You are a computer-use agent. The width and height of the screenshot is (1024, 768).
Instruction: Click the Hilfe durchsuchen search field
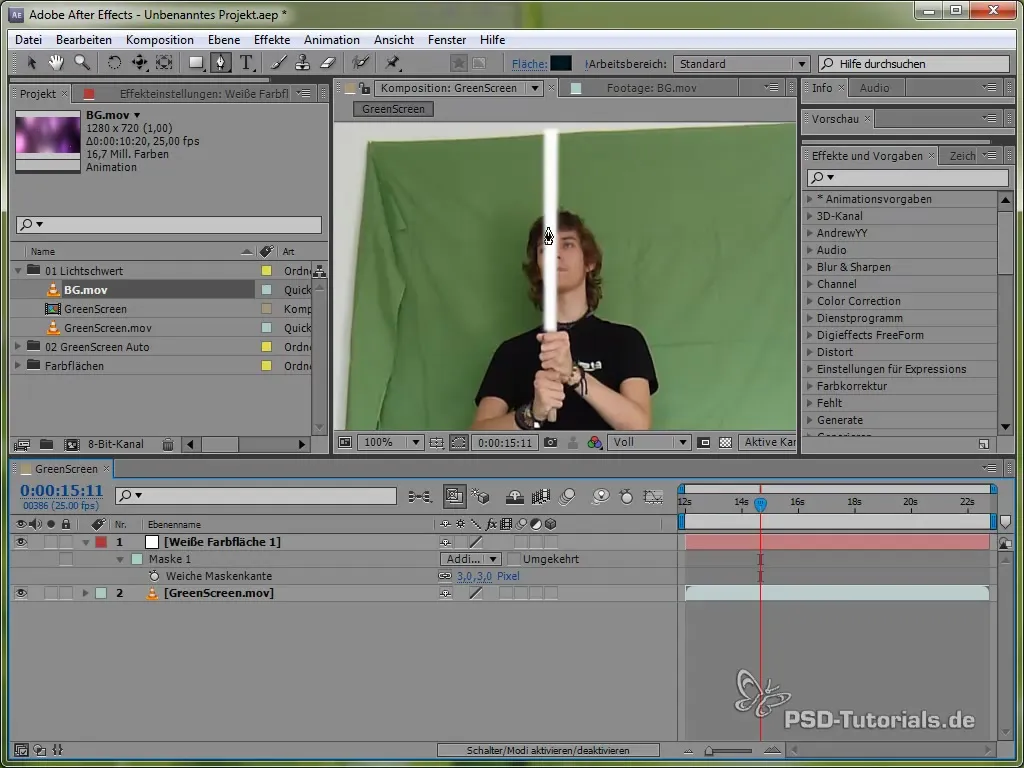pos(914,64)
